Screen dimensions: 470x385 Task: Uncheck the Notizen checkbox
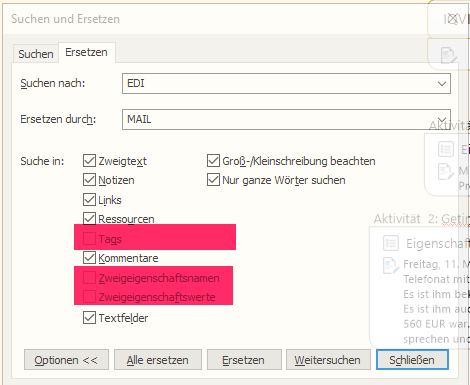(89, 180)
